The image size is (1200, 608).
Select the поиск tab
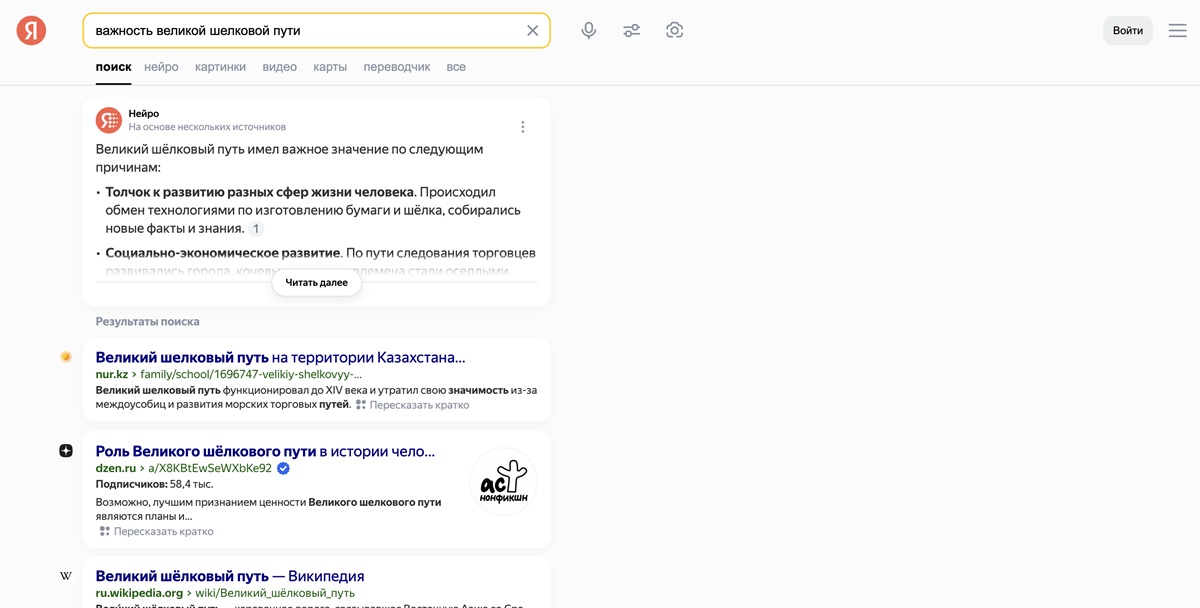pos(113,67)
